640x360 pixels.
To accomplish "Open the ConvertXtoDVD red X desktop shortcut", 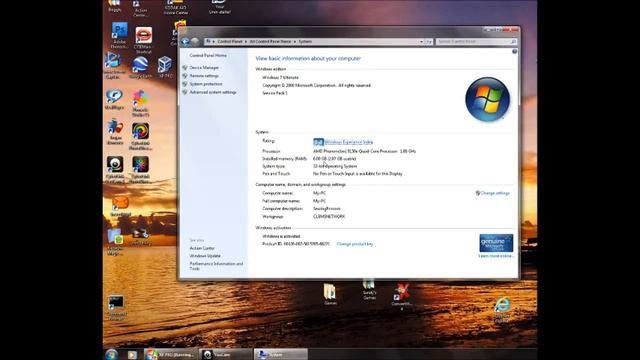I will [402, 295].
